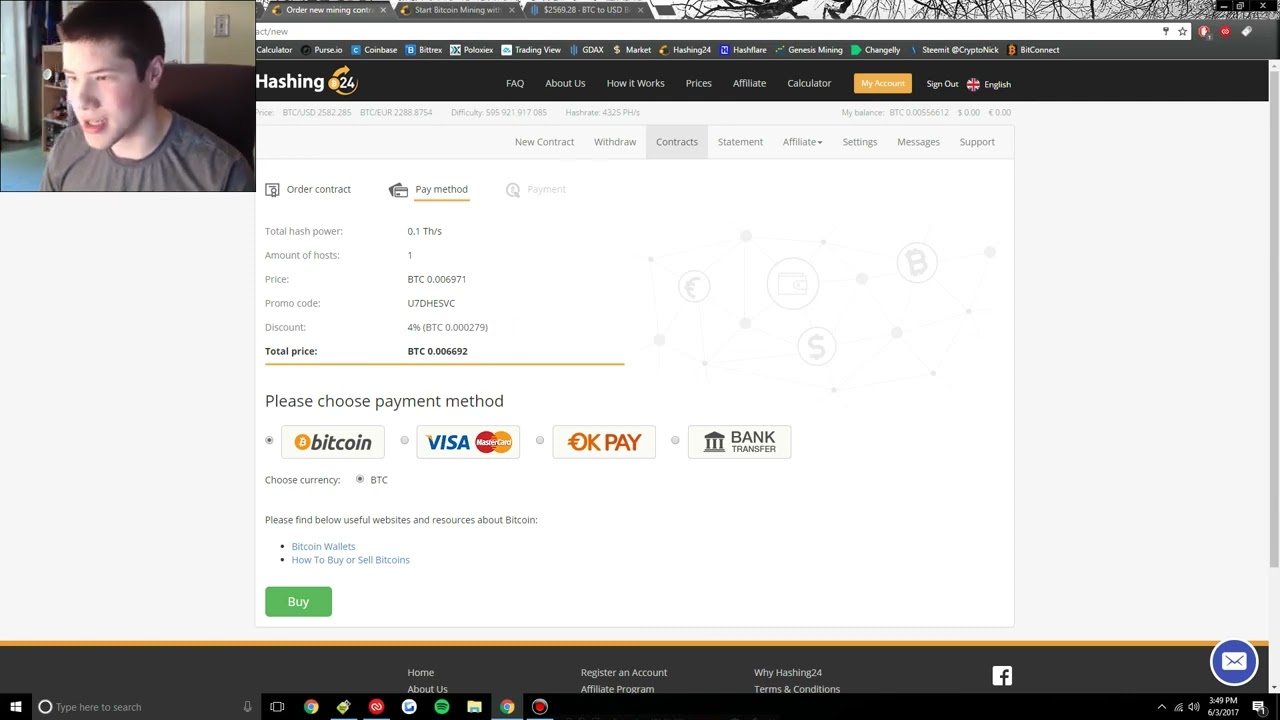Open the Withdraw section
Screen dimensions: 1280x720
click(x=615, y=142)
